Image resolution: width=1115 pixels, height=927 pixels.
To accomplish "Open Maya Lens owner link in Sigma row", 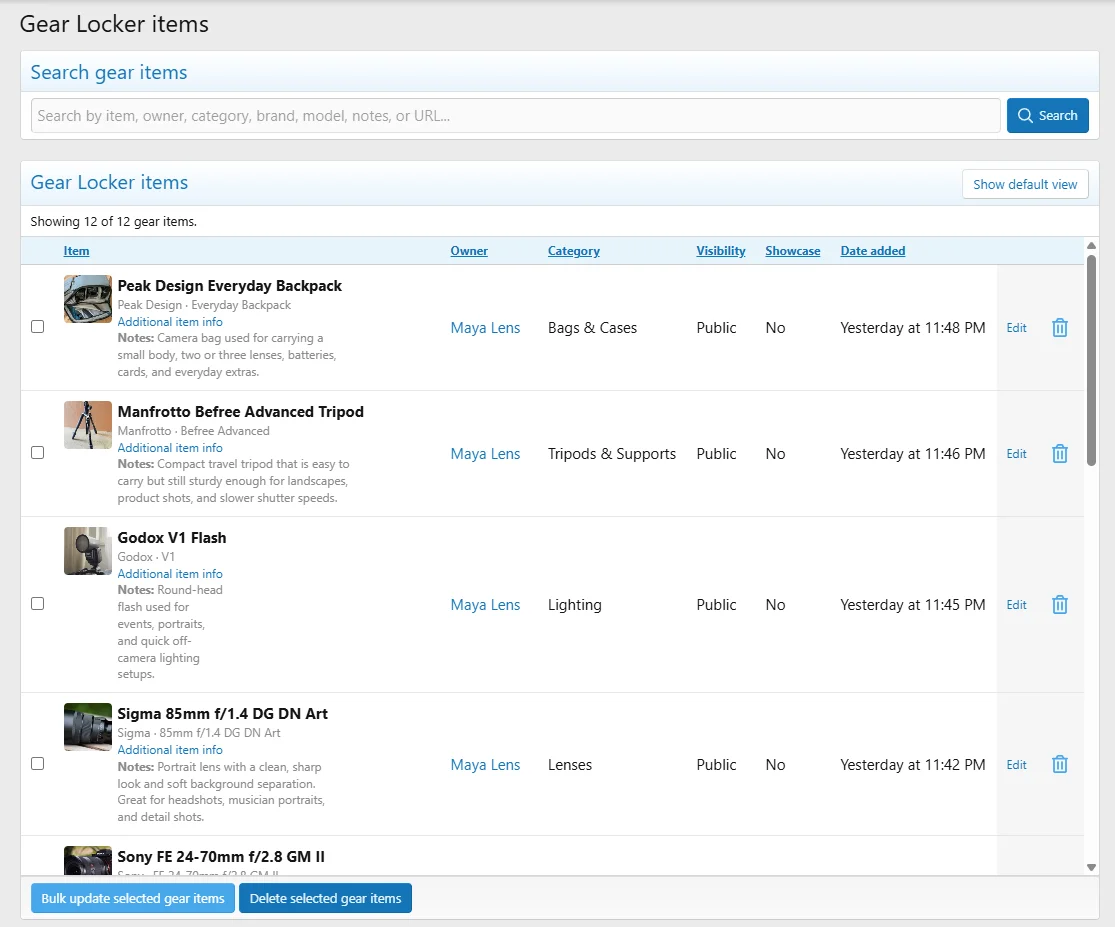I will point(485,765).
